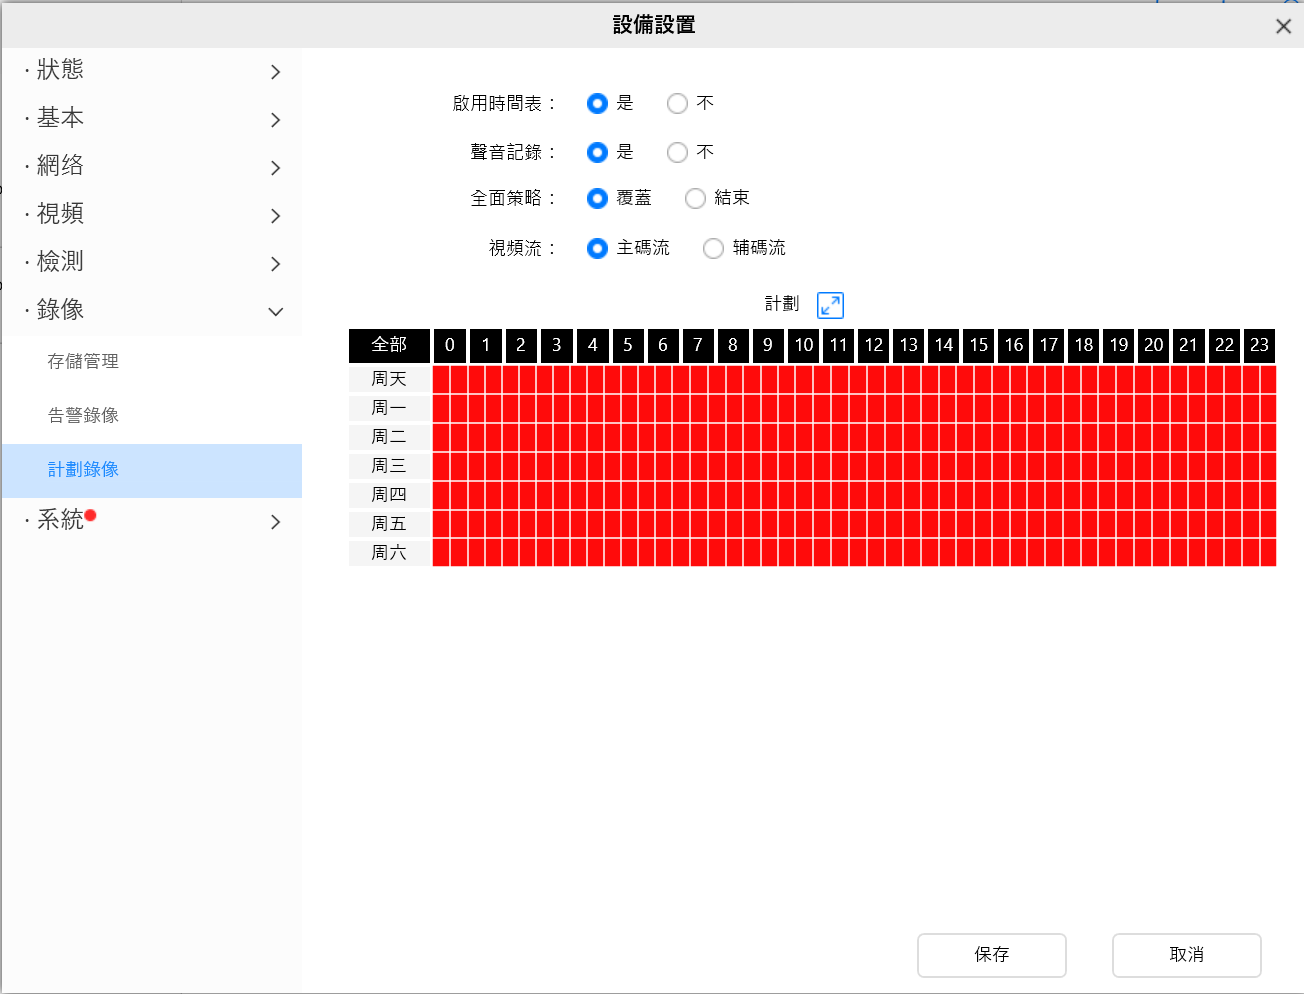Select 是 for 聲音記錄
This screenshot has width=1304, height=994.
click(x=597, y=152)
